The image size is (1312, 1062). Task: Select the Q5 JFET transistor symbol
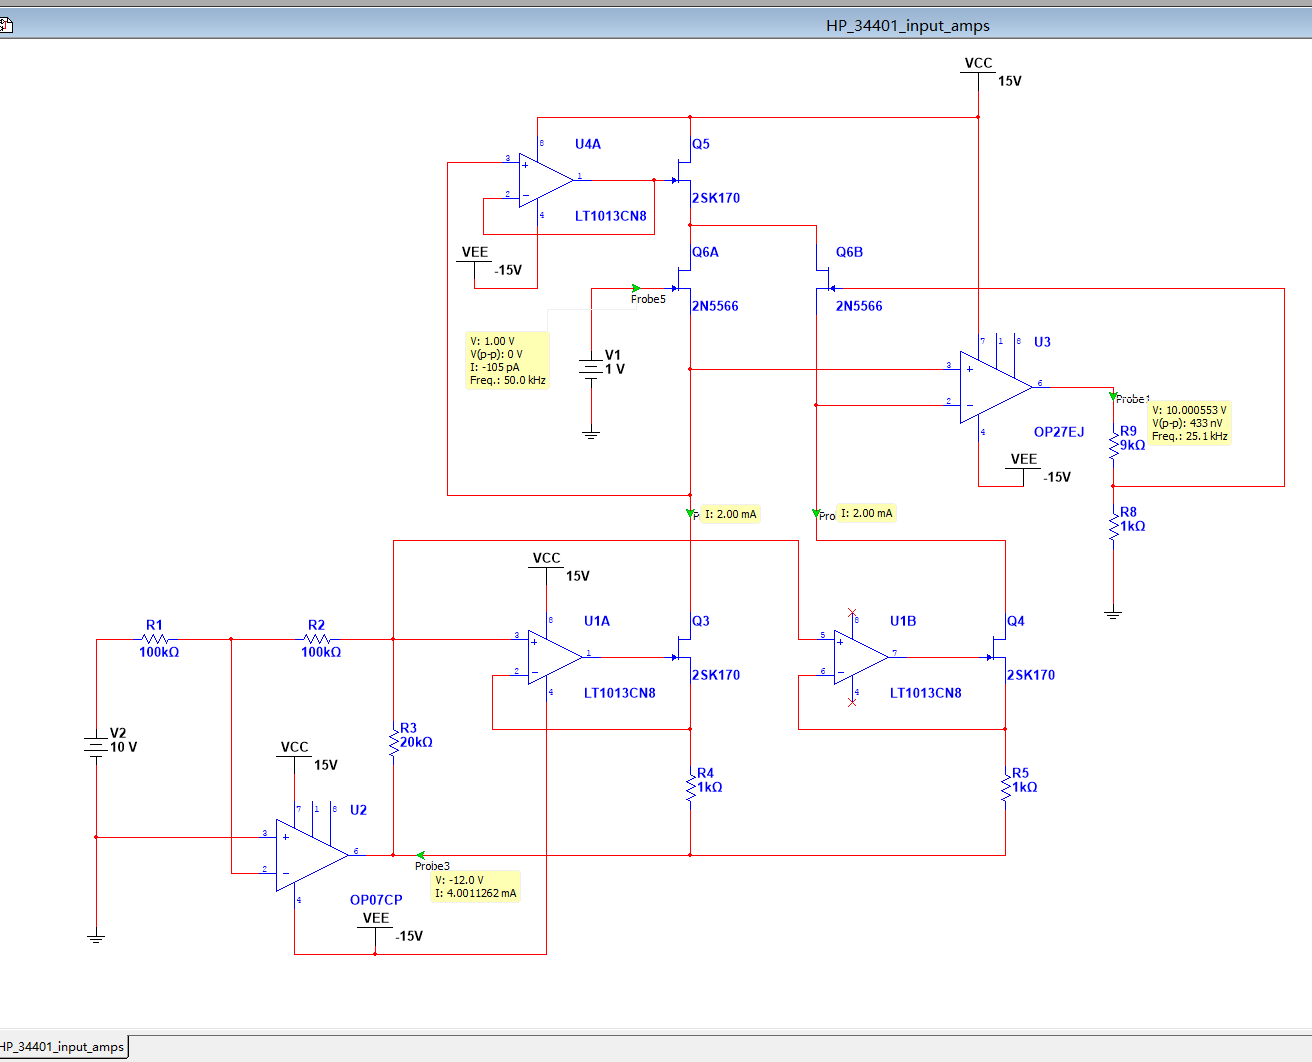click(683, 170)
